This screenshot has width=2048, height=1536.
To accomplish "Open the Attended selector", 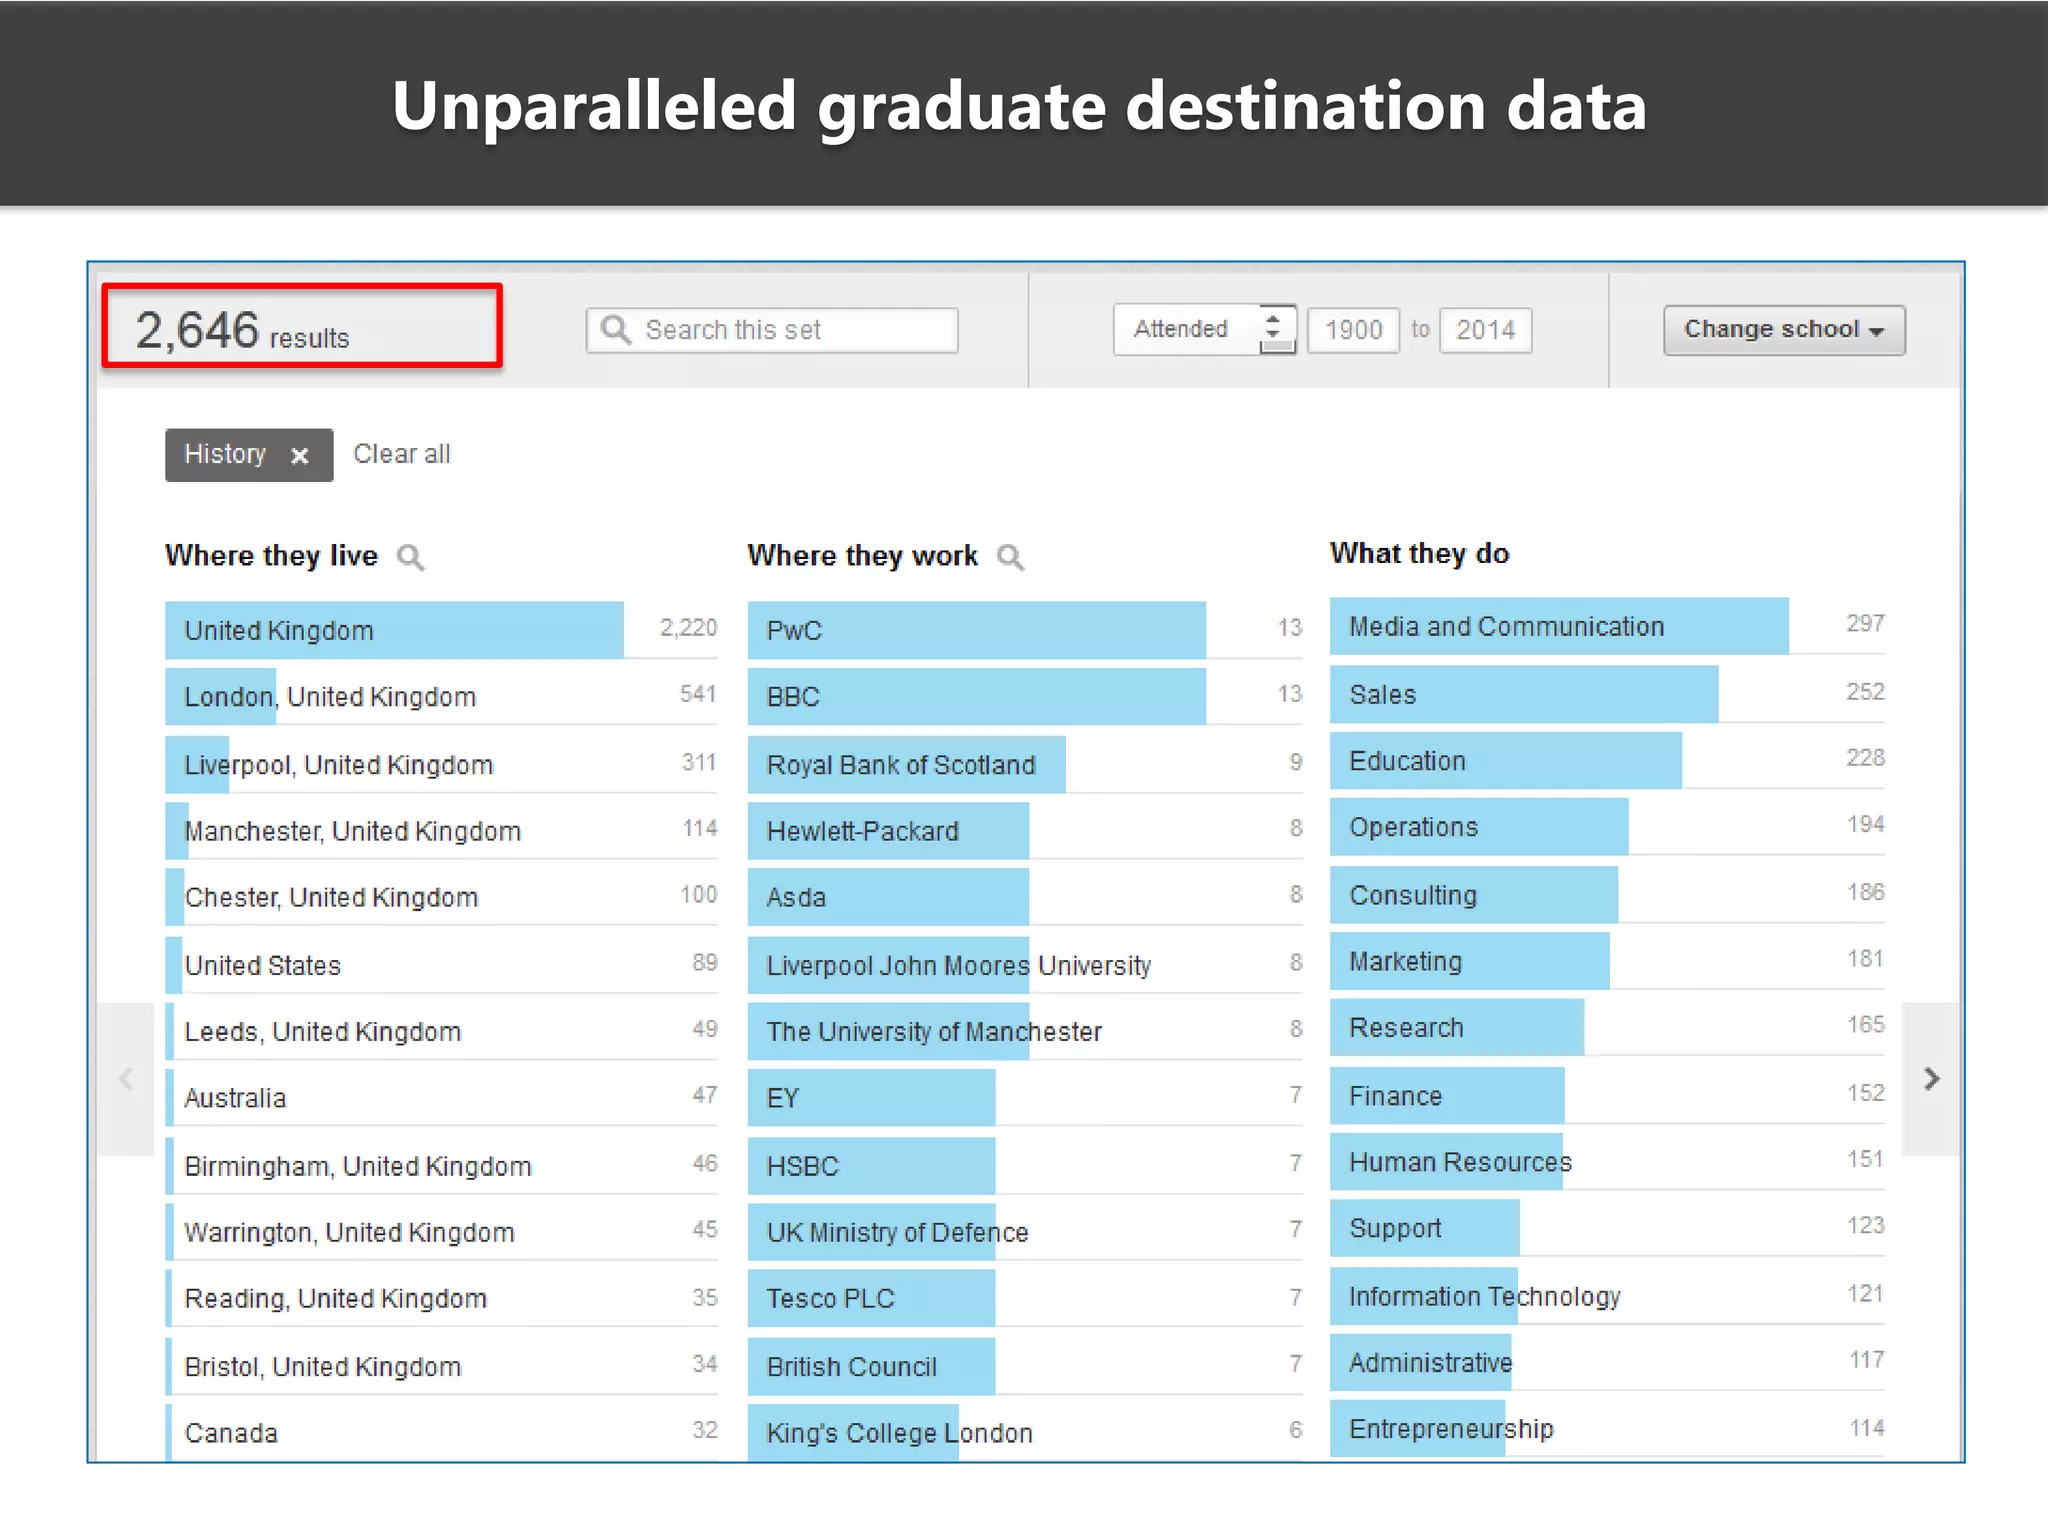I will pyautogui.click(x=1205, y=329).
